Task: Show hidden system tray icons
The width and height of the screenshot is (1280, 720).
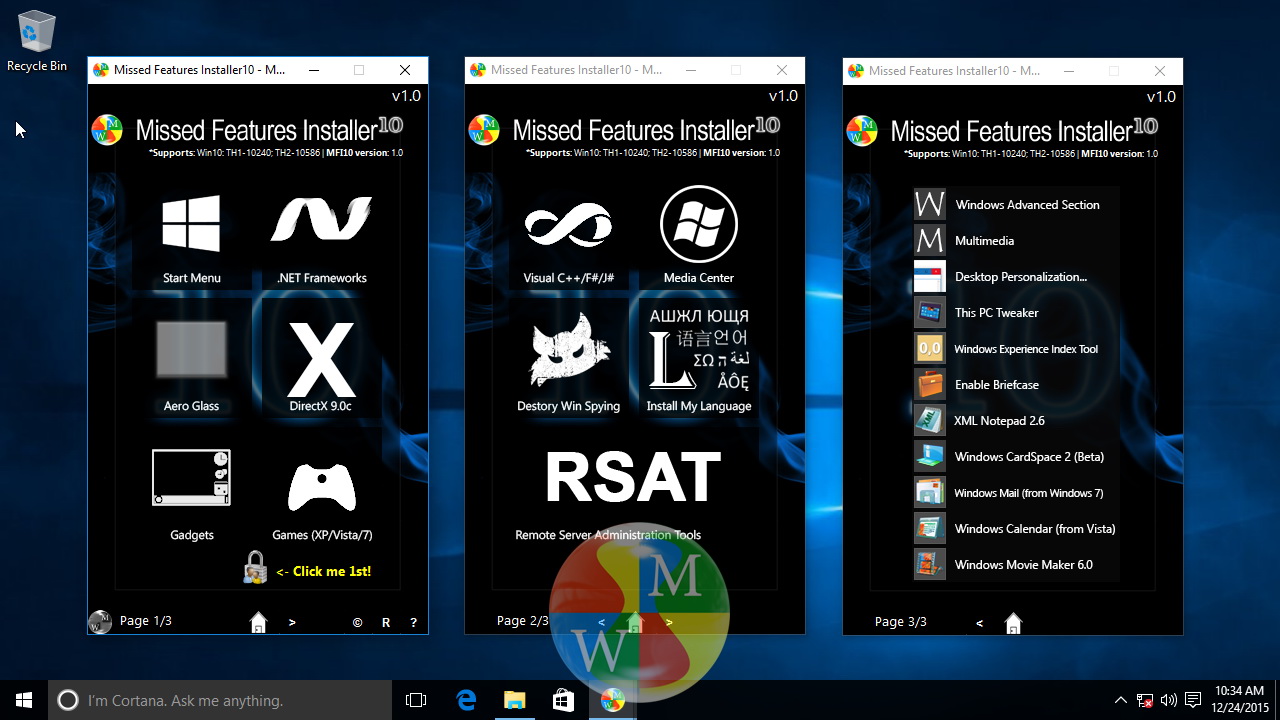Action: pos(1121,700)
